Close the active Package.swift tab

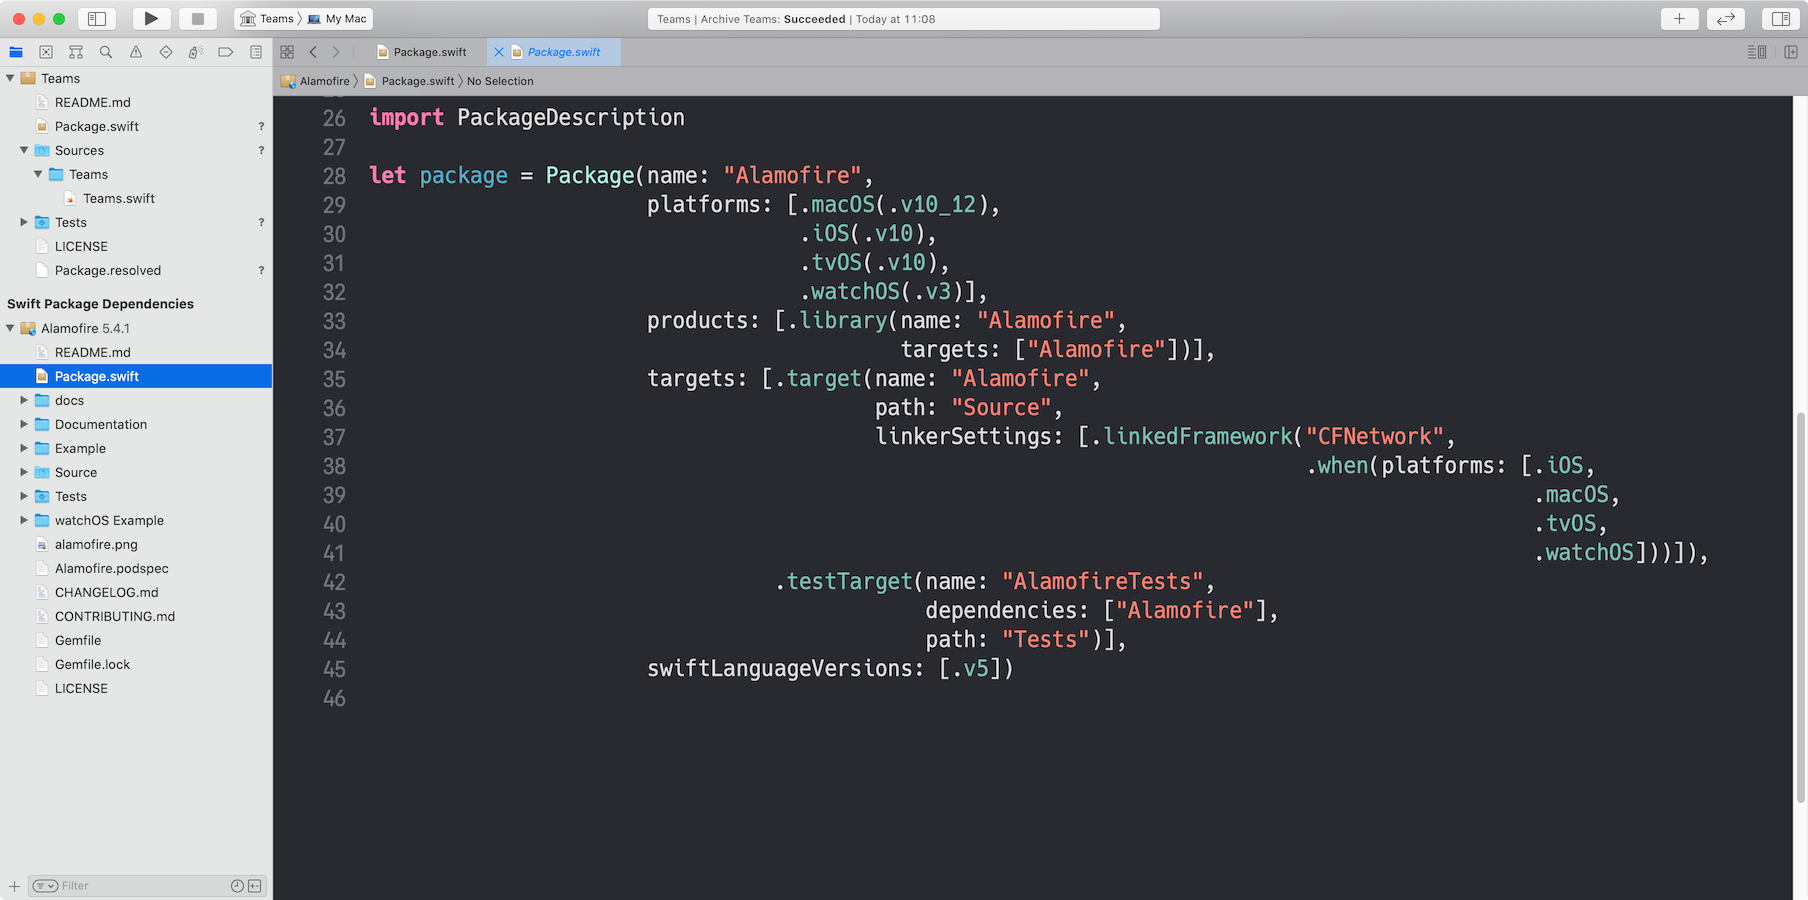(x=499, y=52)
